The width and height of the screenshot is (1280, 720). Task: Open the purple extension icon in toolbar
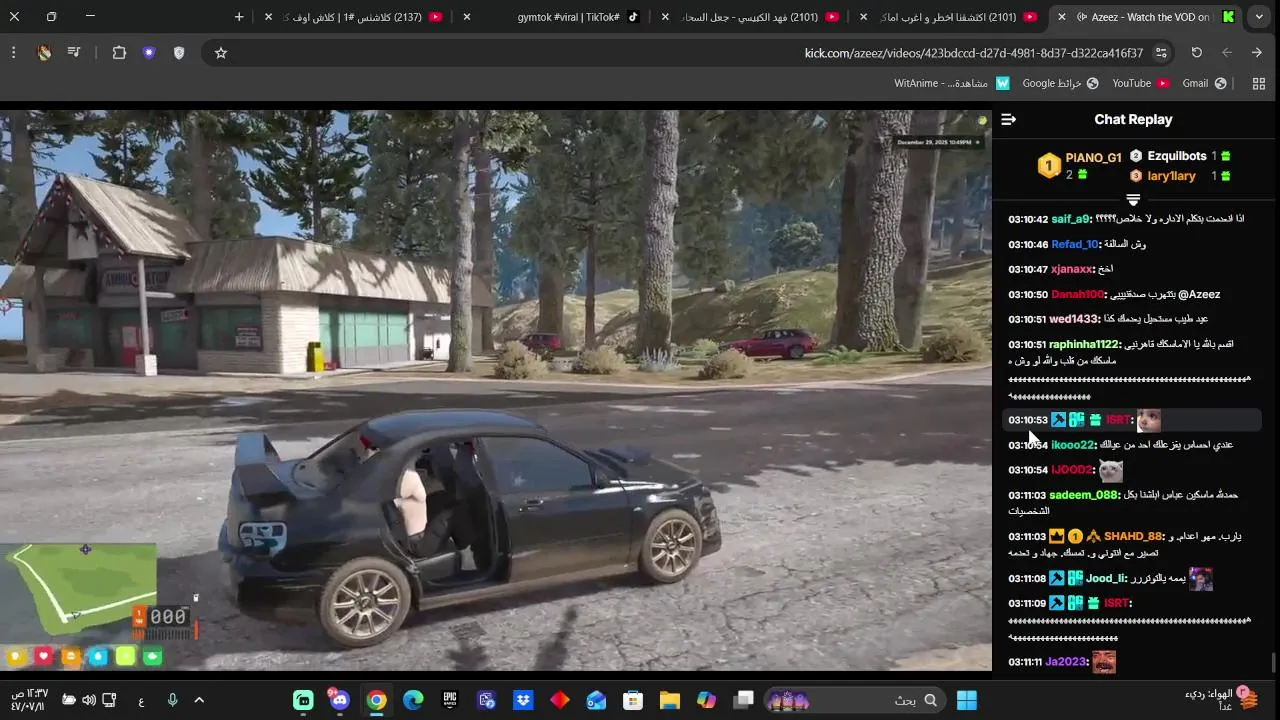pos(149,53)
